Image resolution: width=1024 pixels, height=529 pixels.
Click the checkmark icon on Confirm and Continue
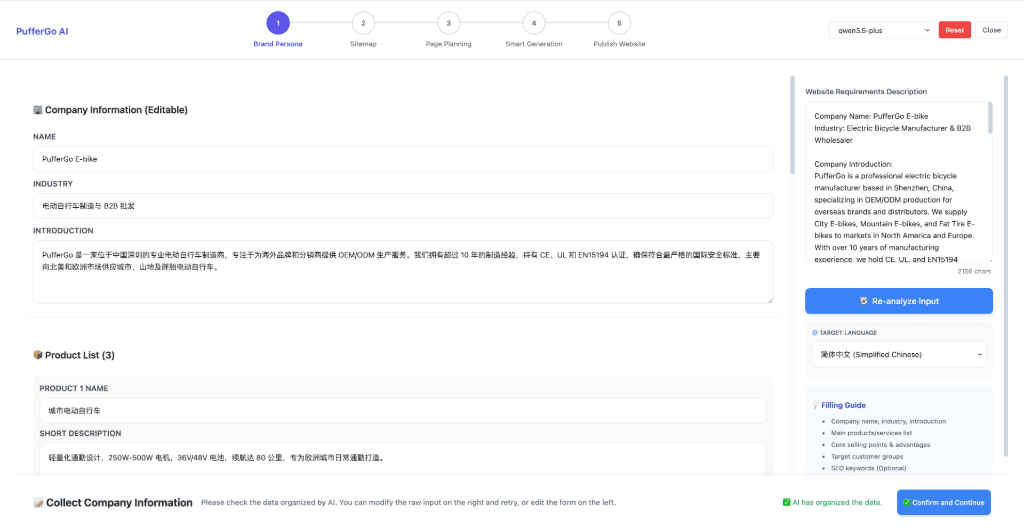click(x=906, y=502)
